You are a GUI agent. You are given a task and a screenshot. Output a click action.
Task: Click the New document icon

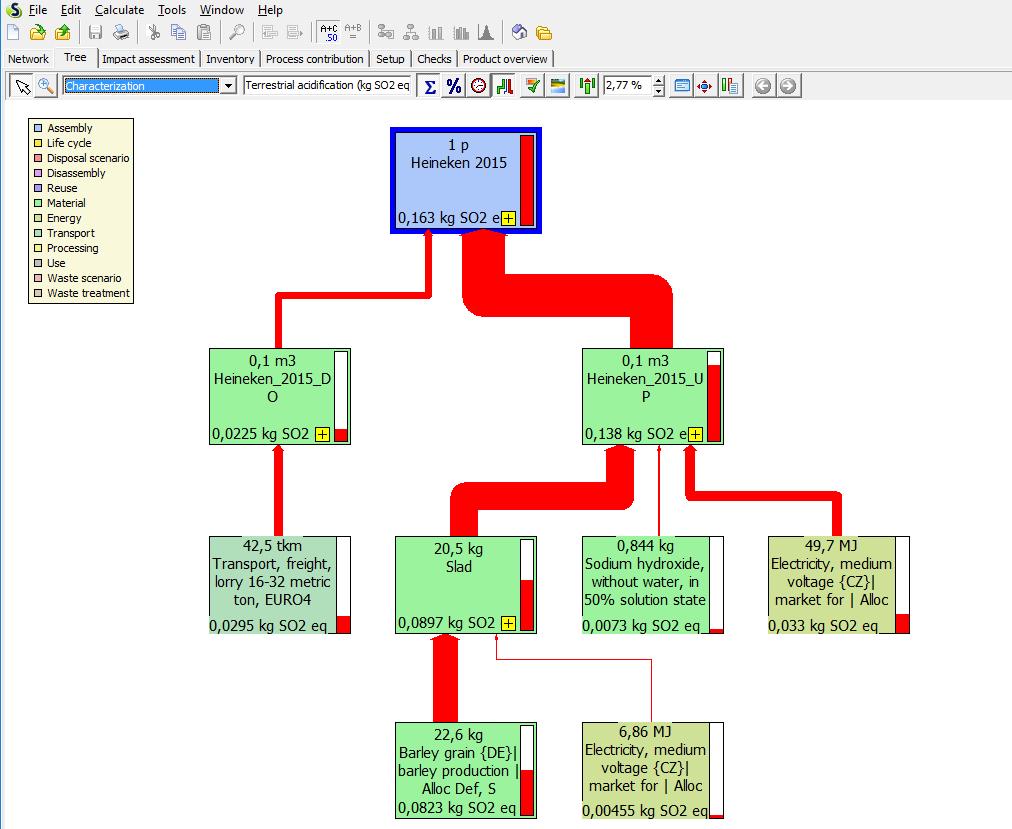pos(13,32)
